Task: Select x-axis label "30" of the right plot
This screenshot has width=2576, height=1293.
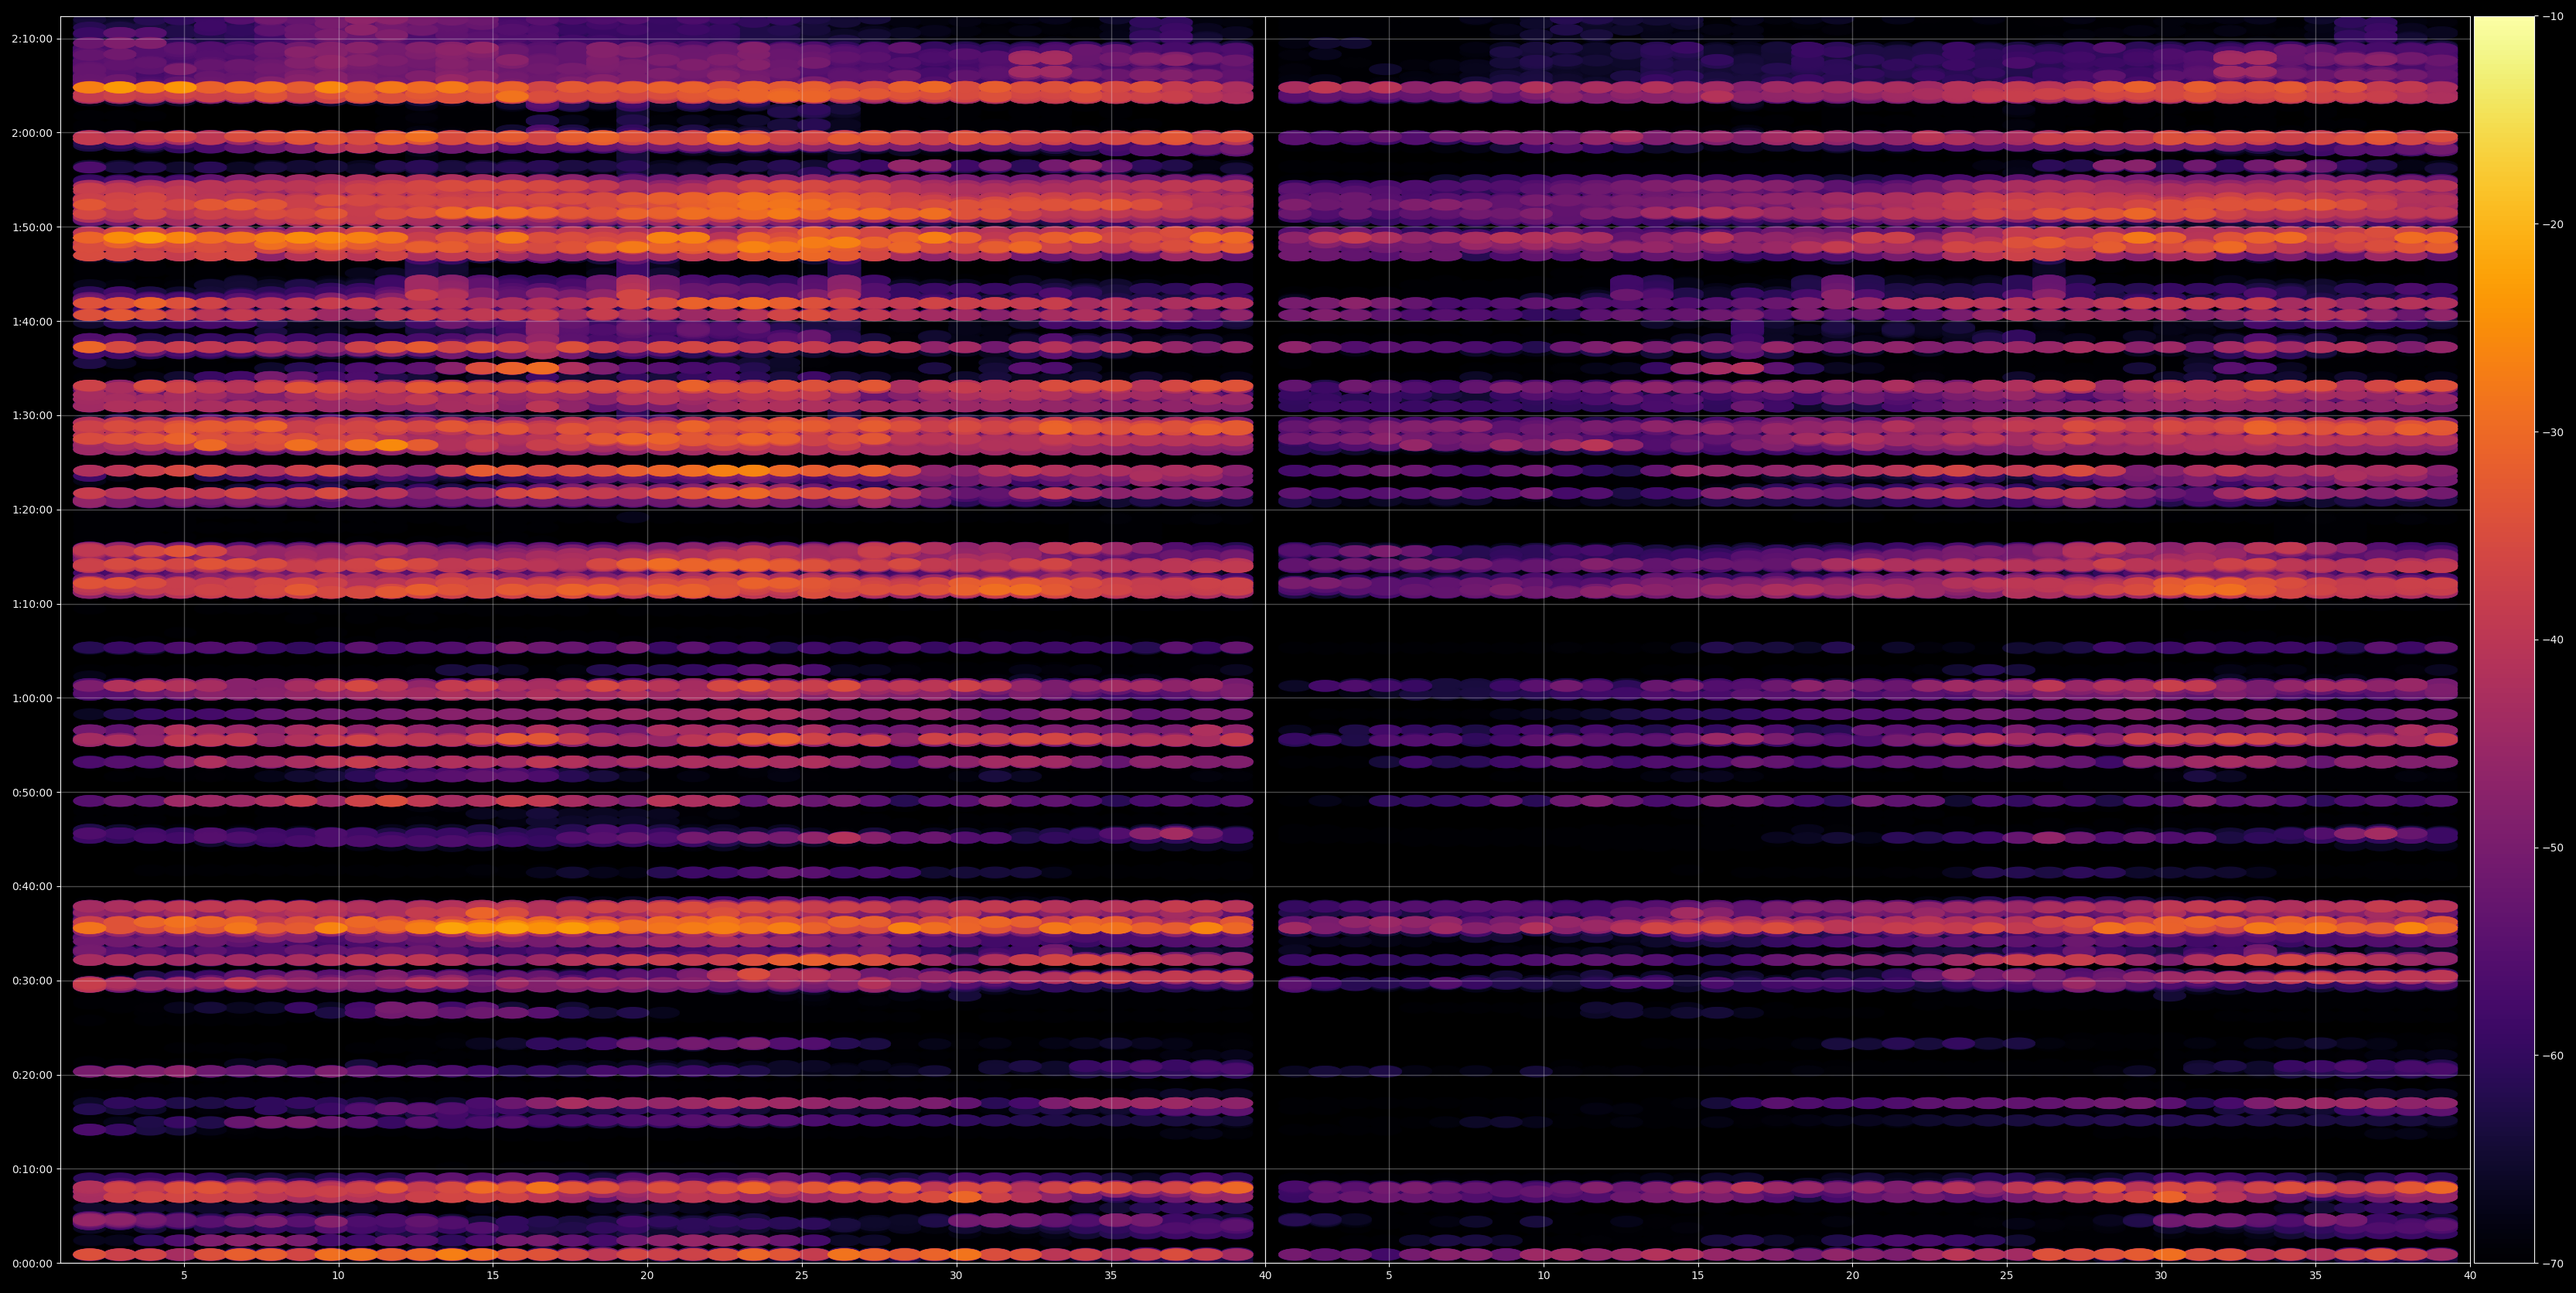Action: (2161, 1276)
